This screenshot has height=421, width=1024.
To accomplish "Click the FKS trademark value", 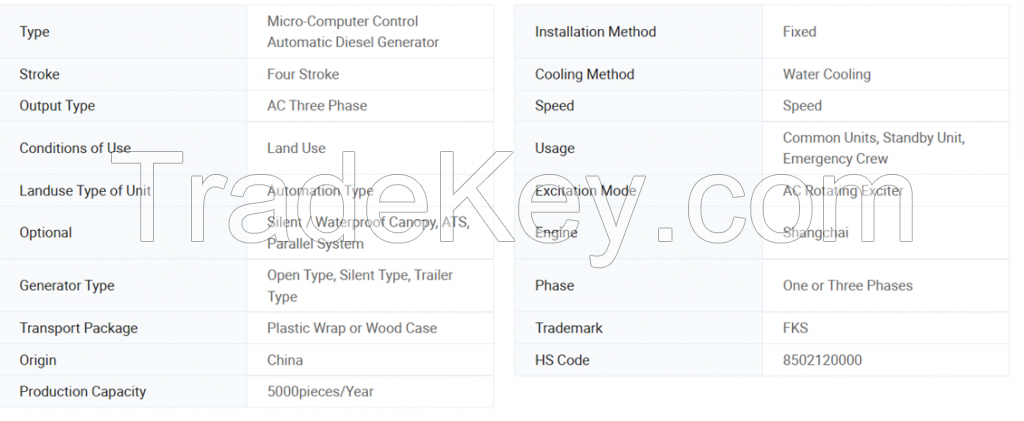I will tap(796, 328).
